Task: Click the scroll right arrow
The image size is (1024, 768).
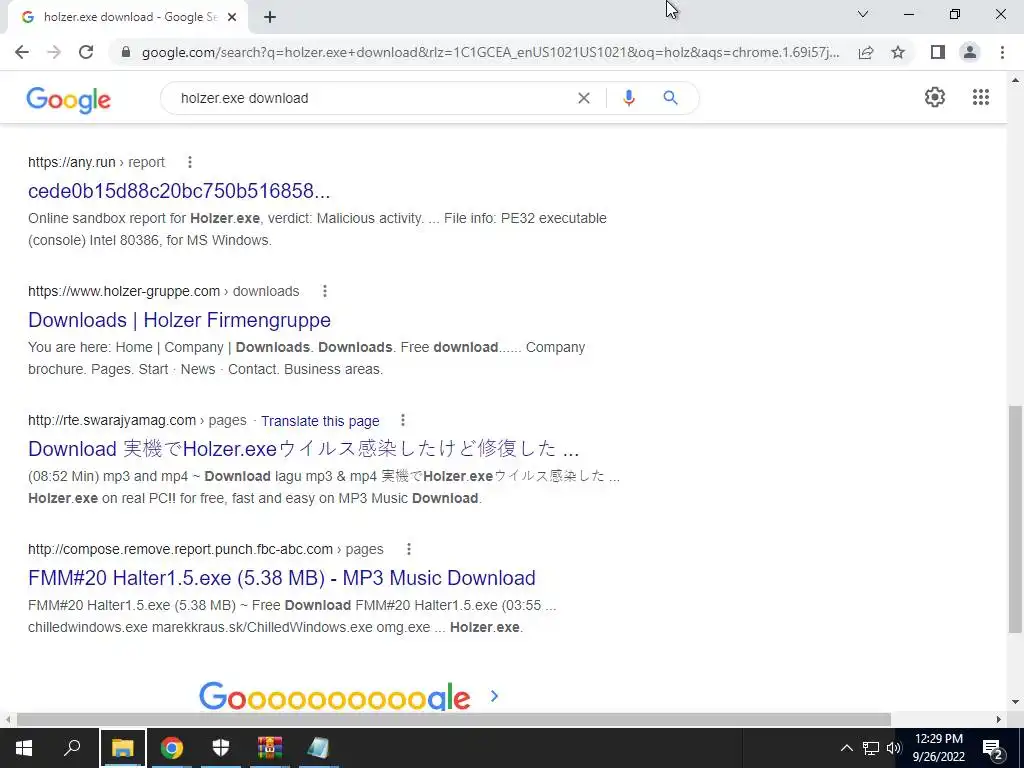Action: 999,720
